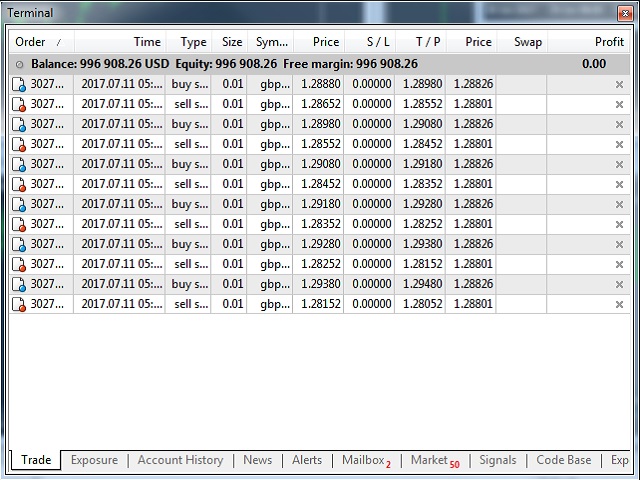The height and width of the screenshot is (480, 640).
Task: Go to the Market tab
Action: (434, 460)
